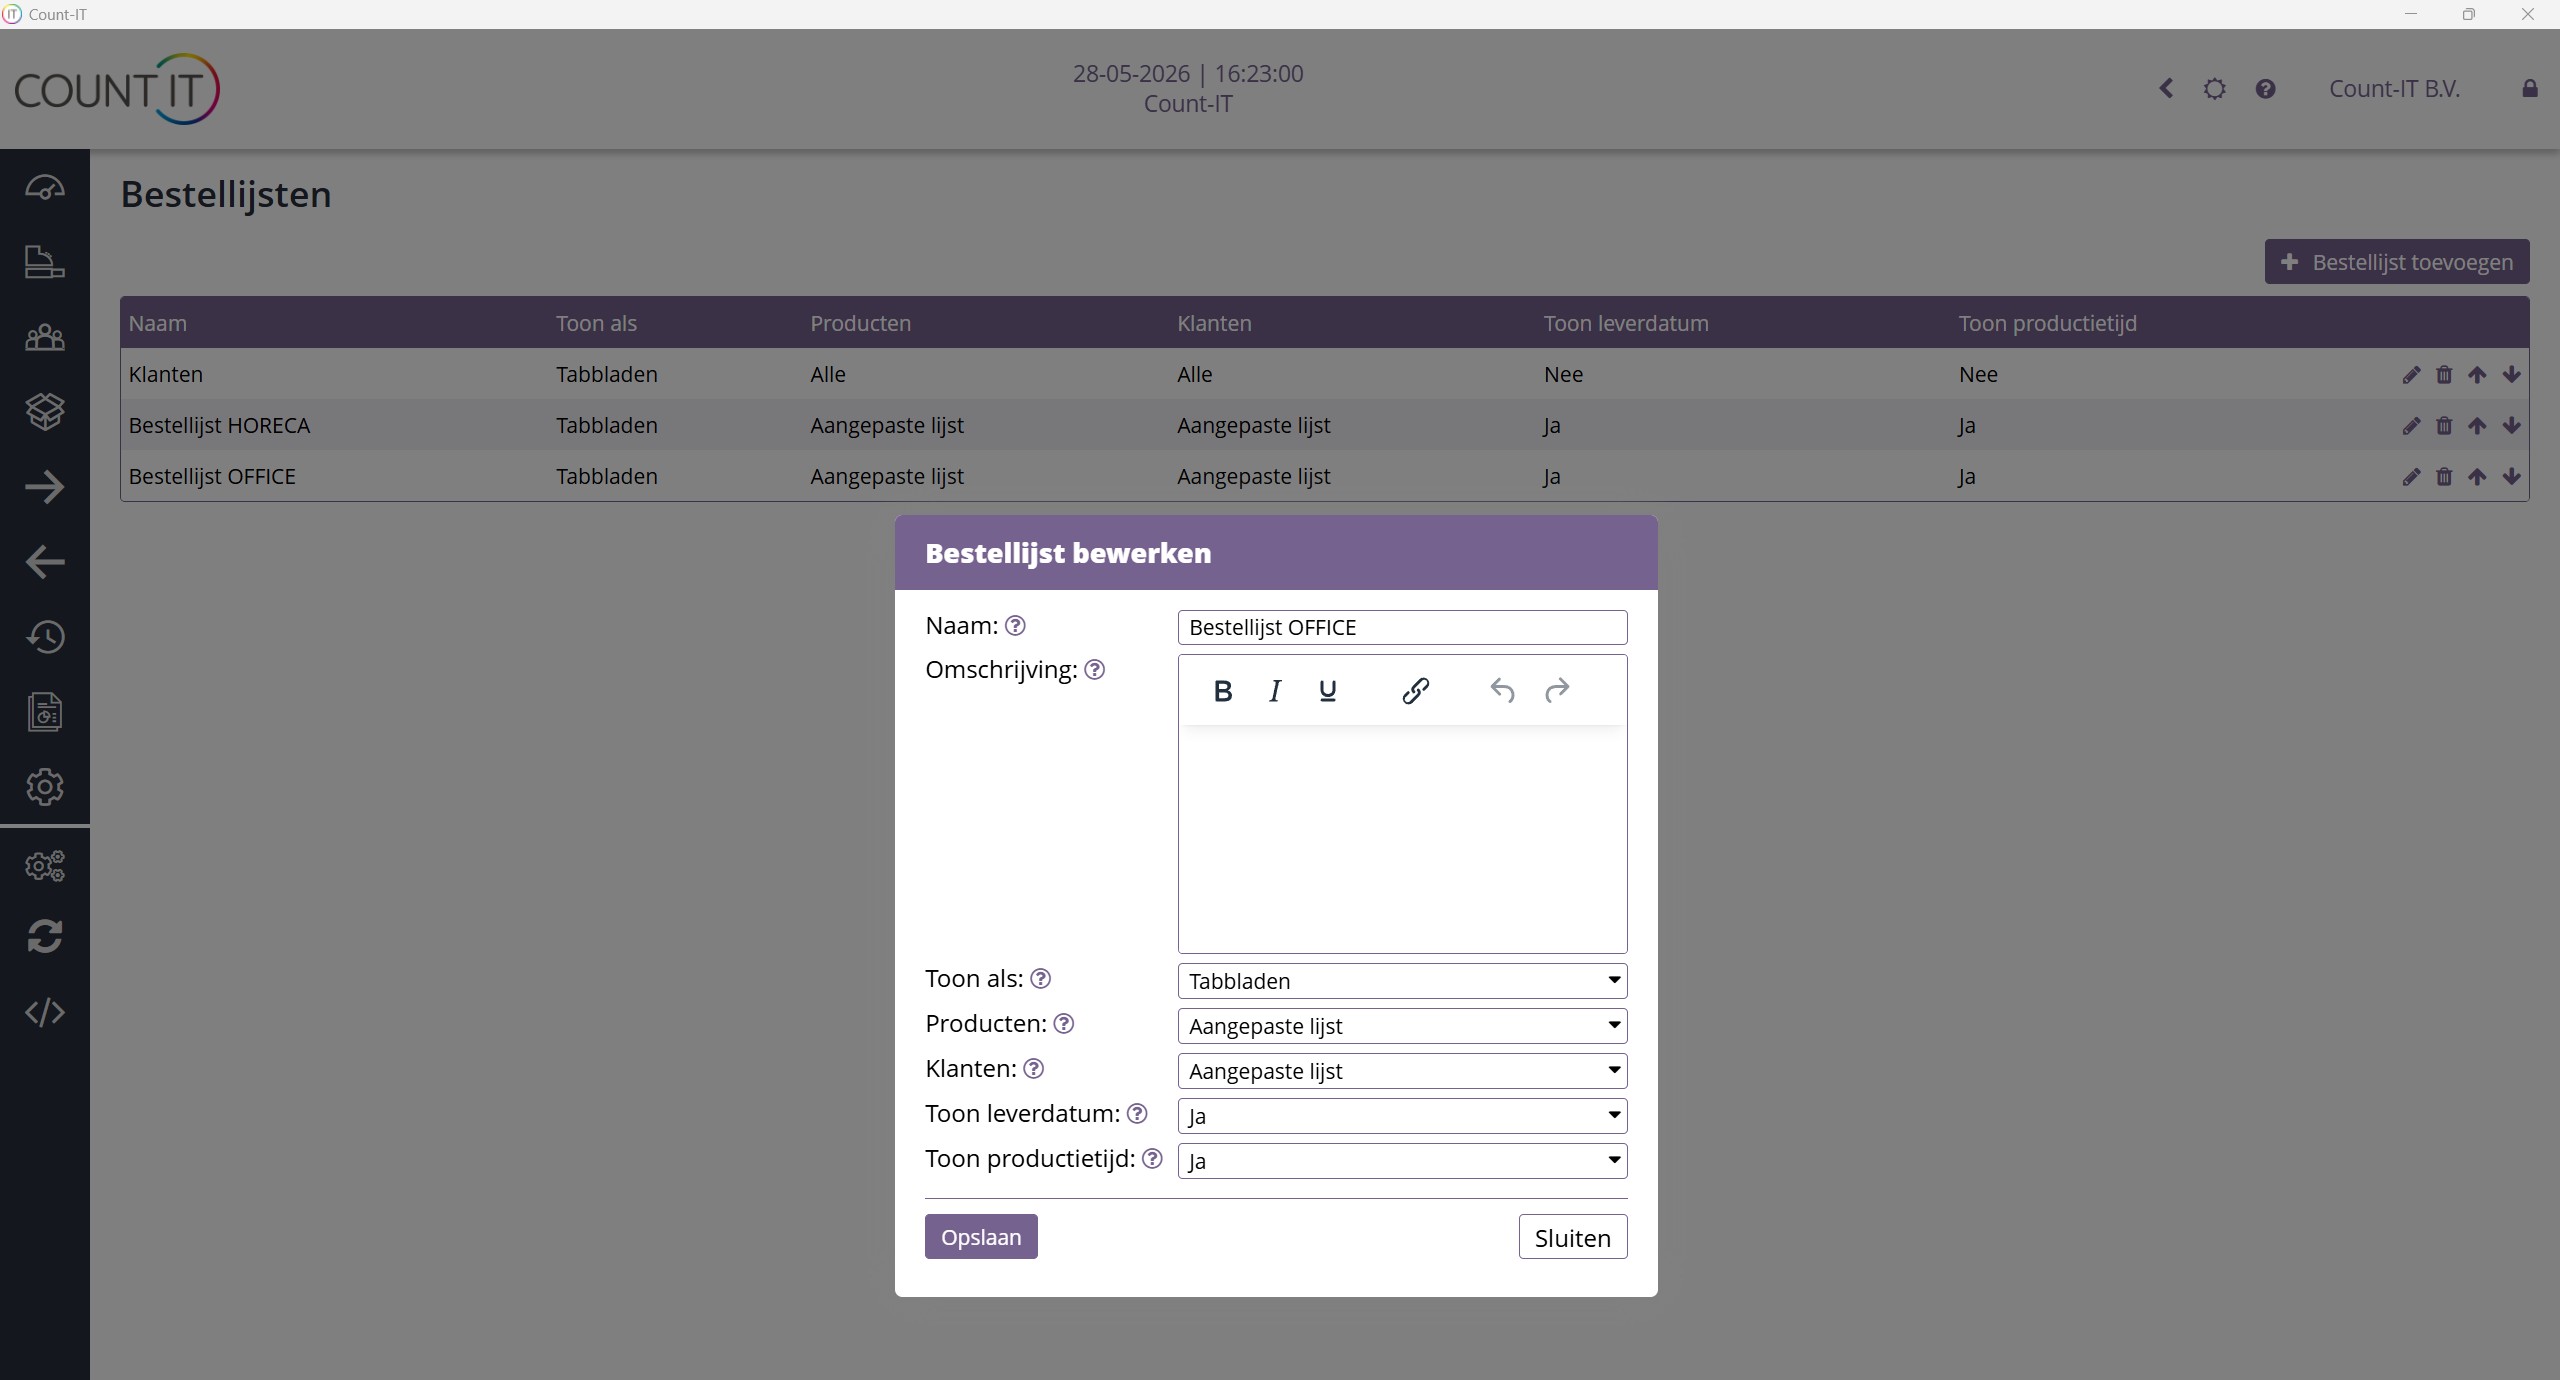
Task: Open the reports document icon in sidebar
Action: pyautogui.click(x=45, y=712)
